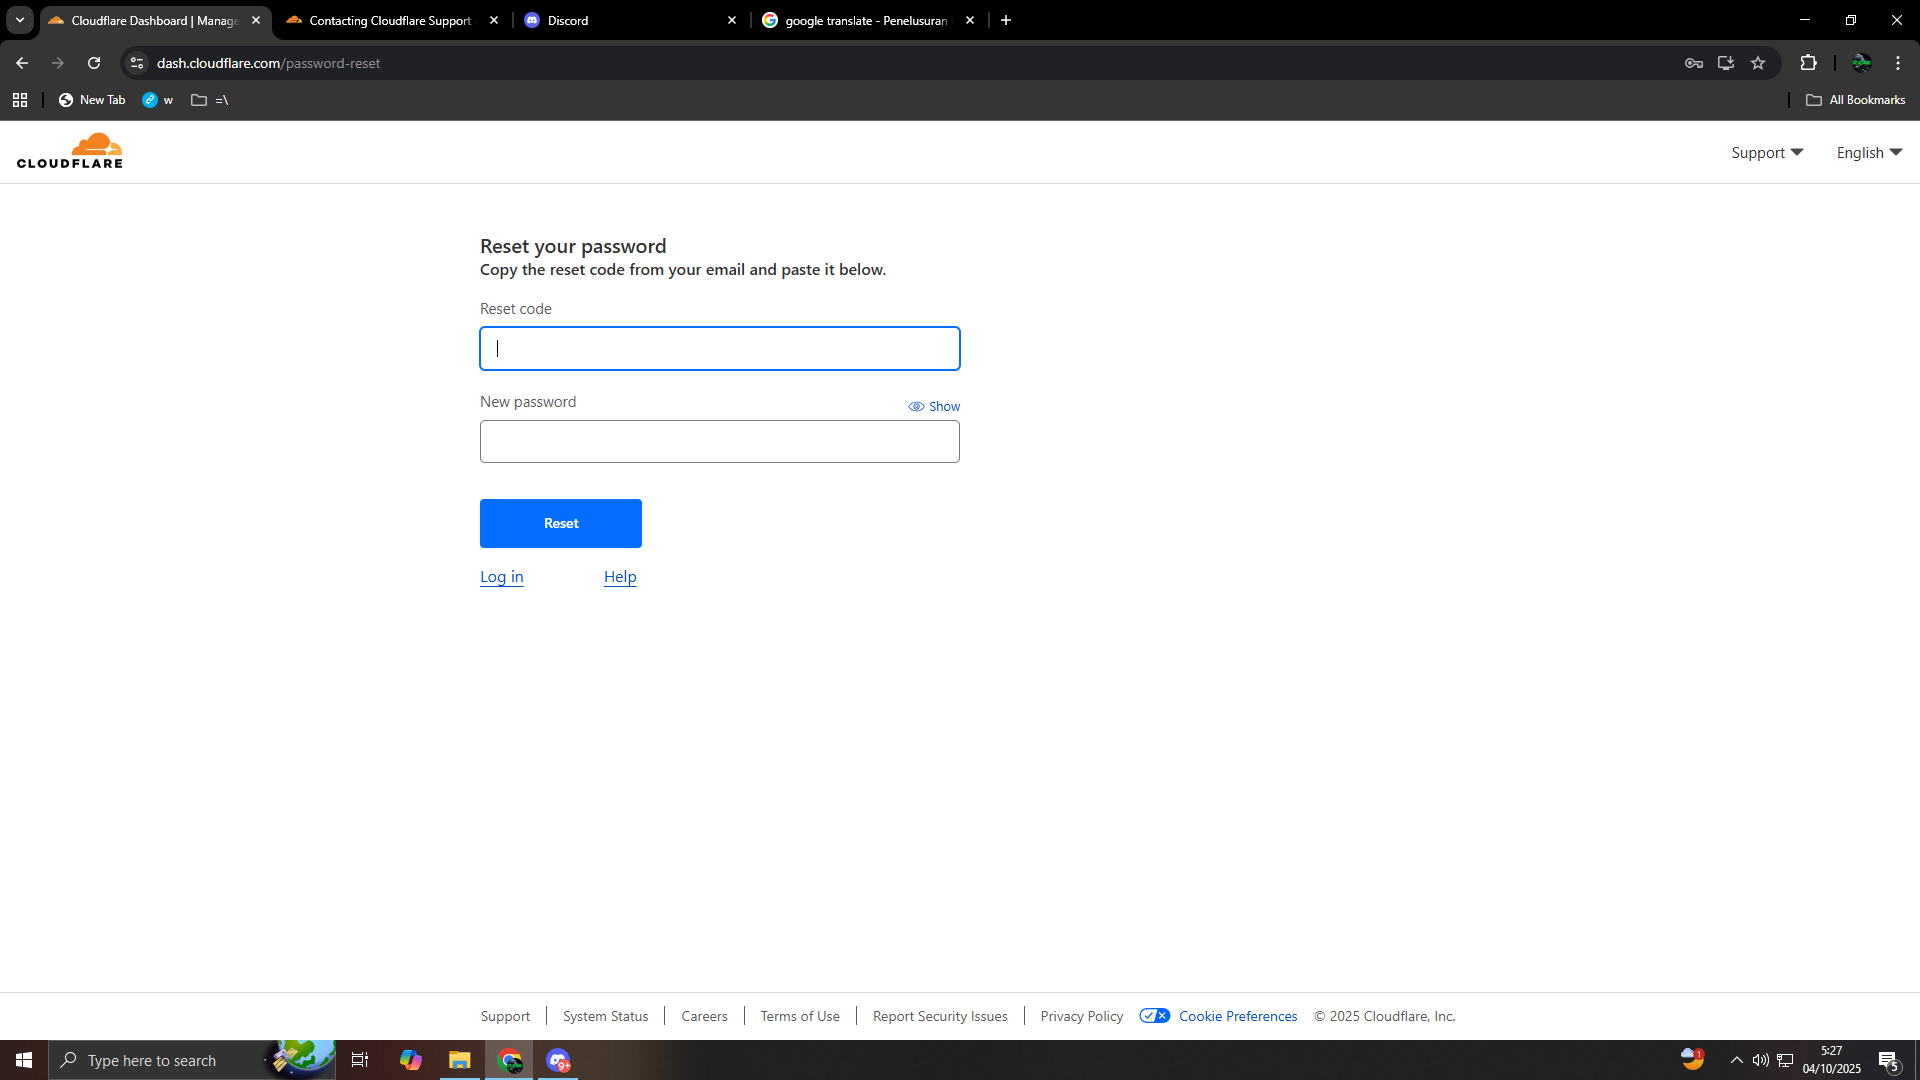This screenshot has width=1920, height=1080.
Task: Open Chrome apps grid shortcut
Action: click(20, 100)
